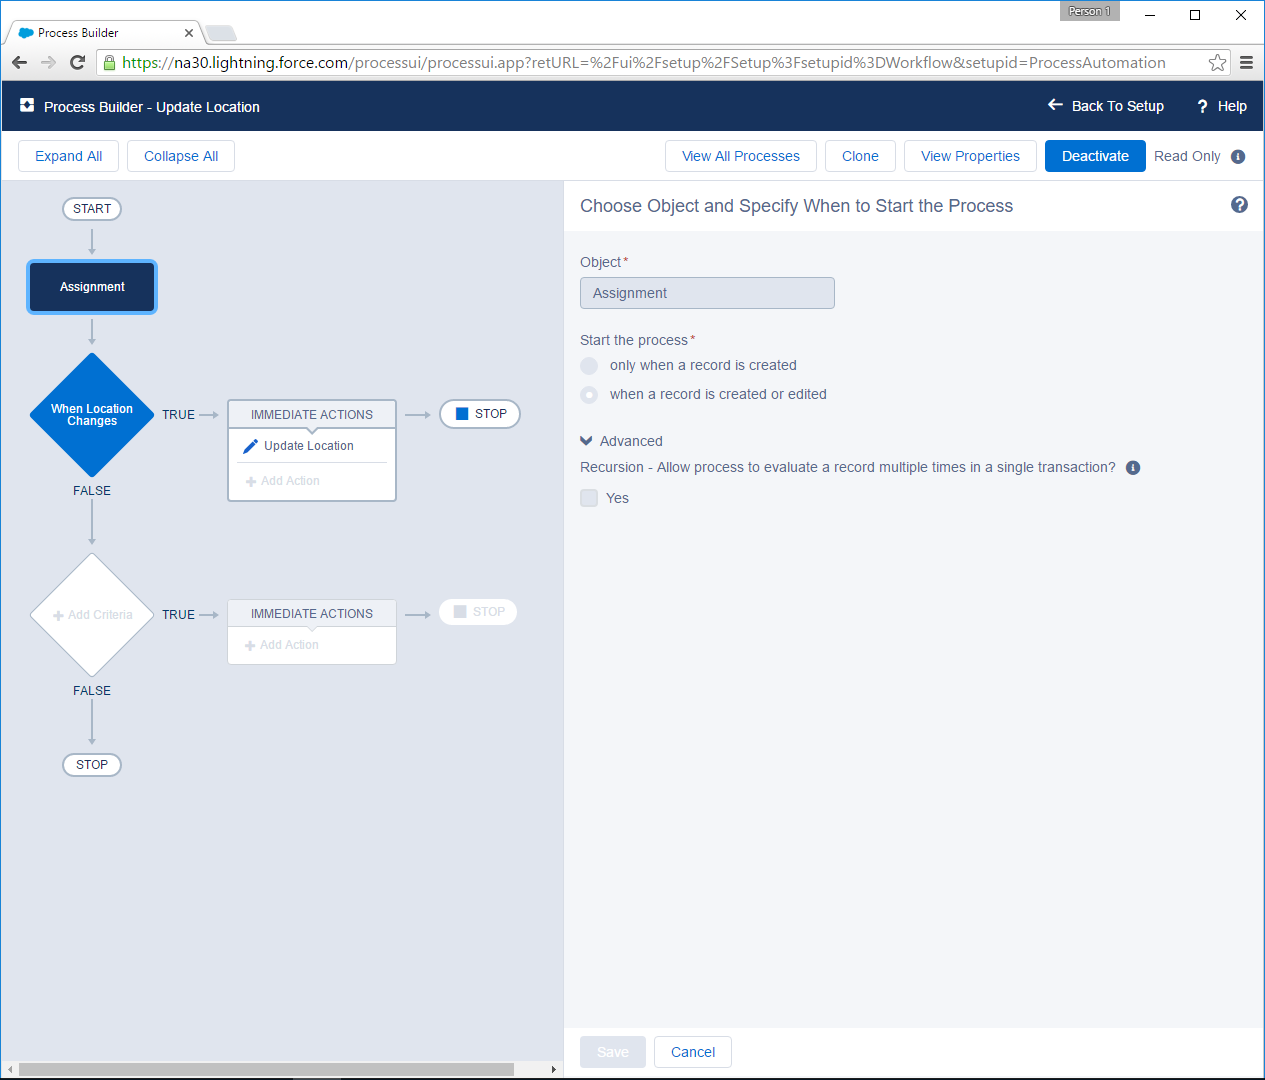Select only when a record is created
This screenshot has width=1265, height=1080.
tap(589, 366)
